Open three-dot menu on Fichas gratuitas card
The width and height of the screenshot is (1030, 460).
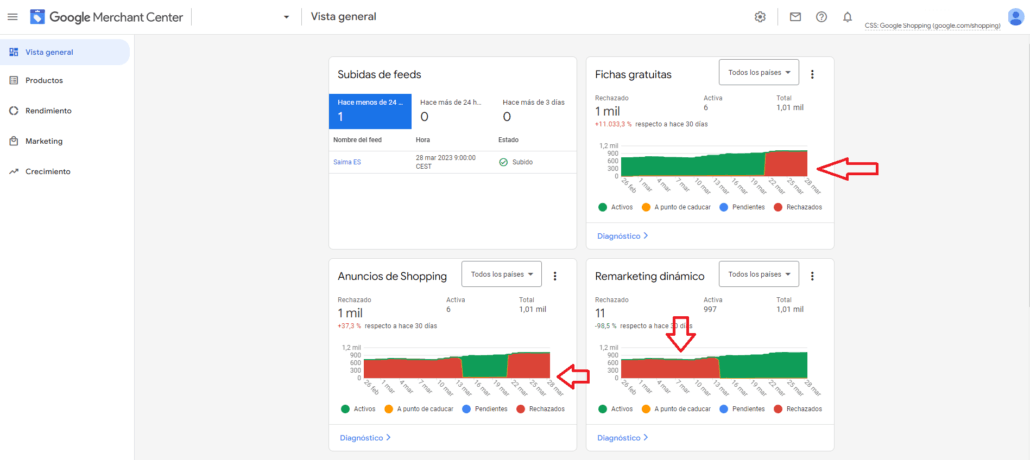pyautogui.click(x=812, y=74)
